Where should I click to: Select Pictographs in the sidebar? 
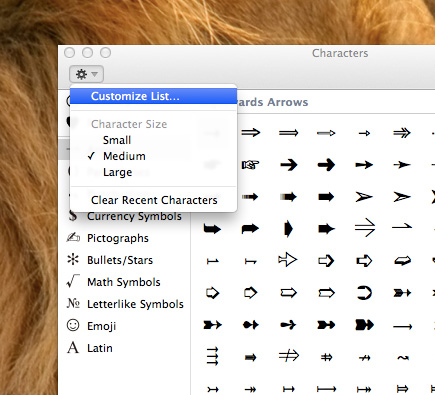(118, 238)
